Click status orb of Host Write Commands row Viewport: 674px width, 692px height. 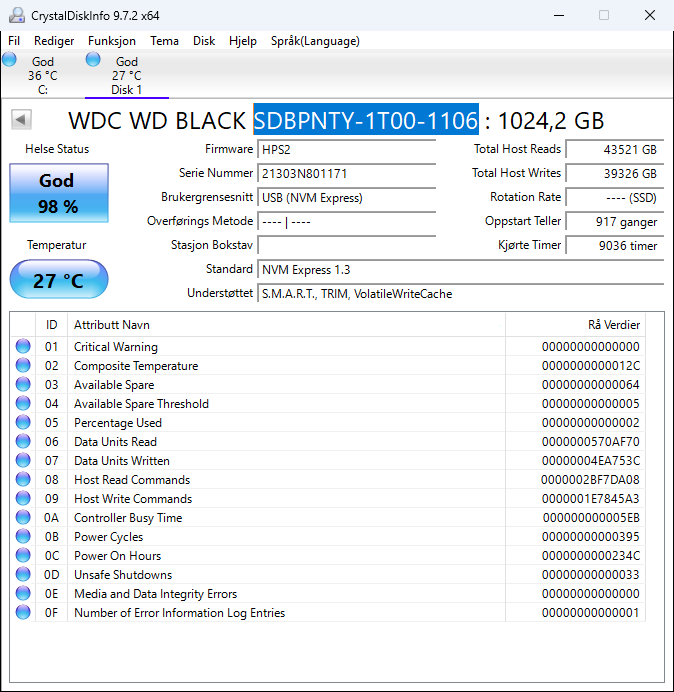23,498
